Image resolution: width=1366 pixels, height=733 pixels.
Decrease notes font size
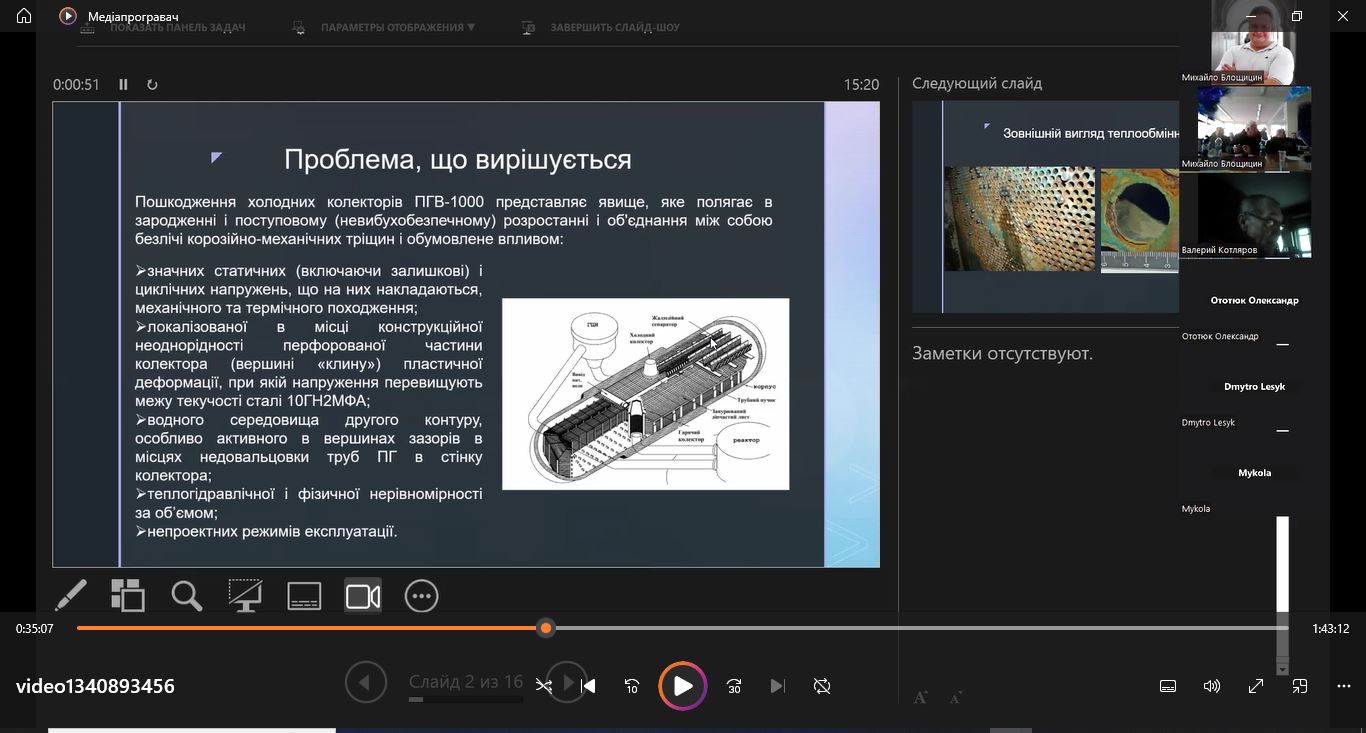[956, 697]
